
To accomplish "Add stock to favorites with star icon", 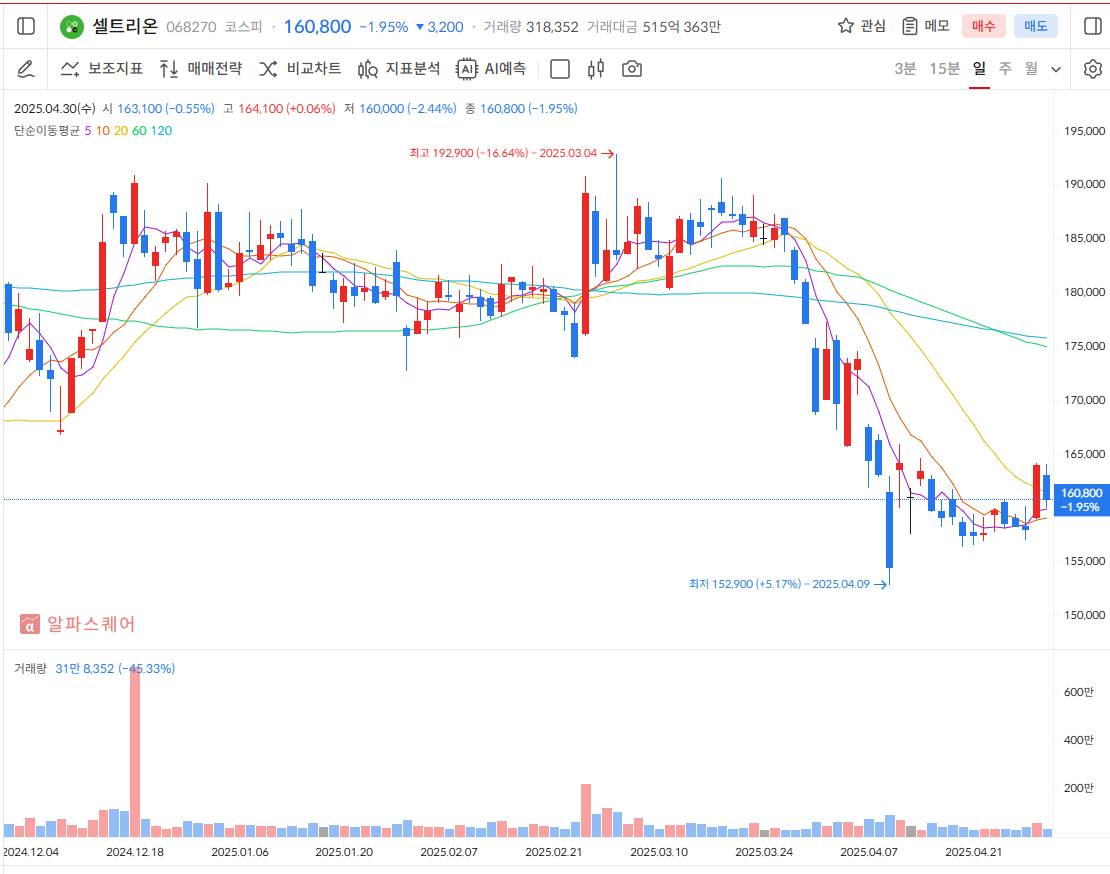I will [845, 26].
